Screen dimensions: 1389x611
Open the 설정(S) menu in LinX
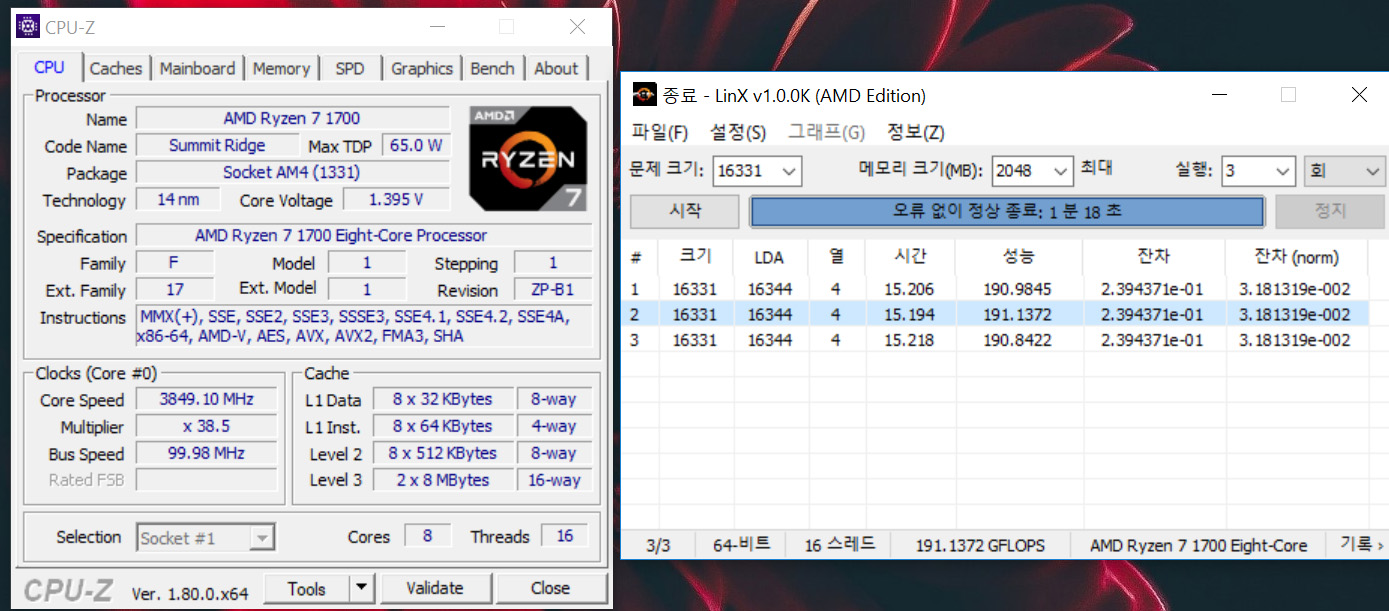pyautogui.click(x=738, y=132)
